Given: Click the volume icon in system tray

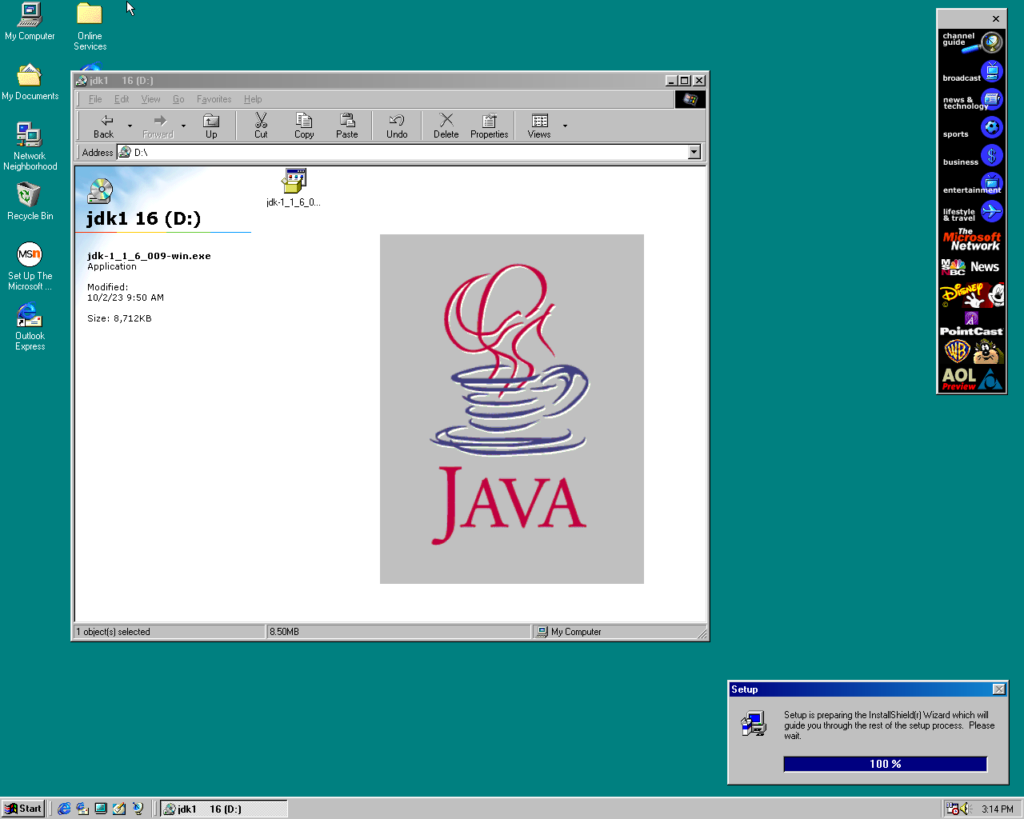Looking at the screenshot, I should coord(967,809).
